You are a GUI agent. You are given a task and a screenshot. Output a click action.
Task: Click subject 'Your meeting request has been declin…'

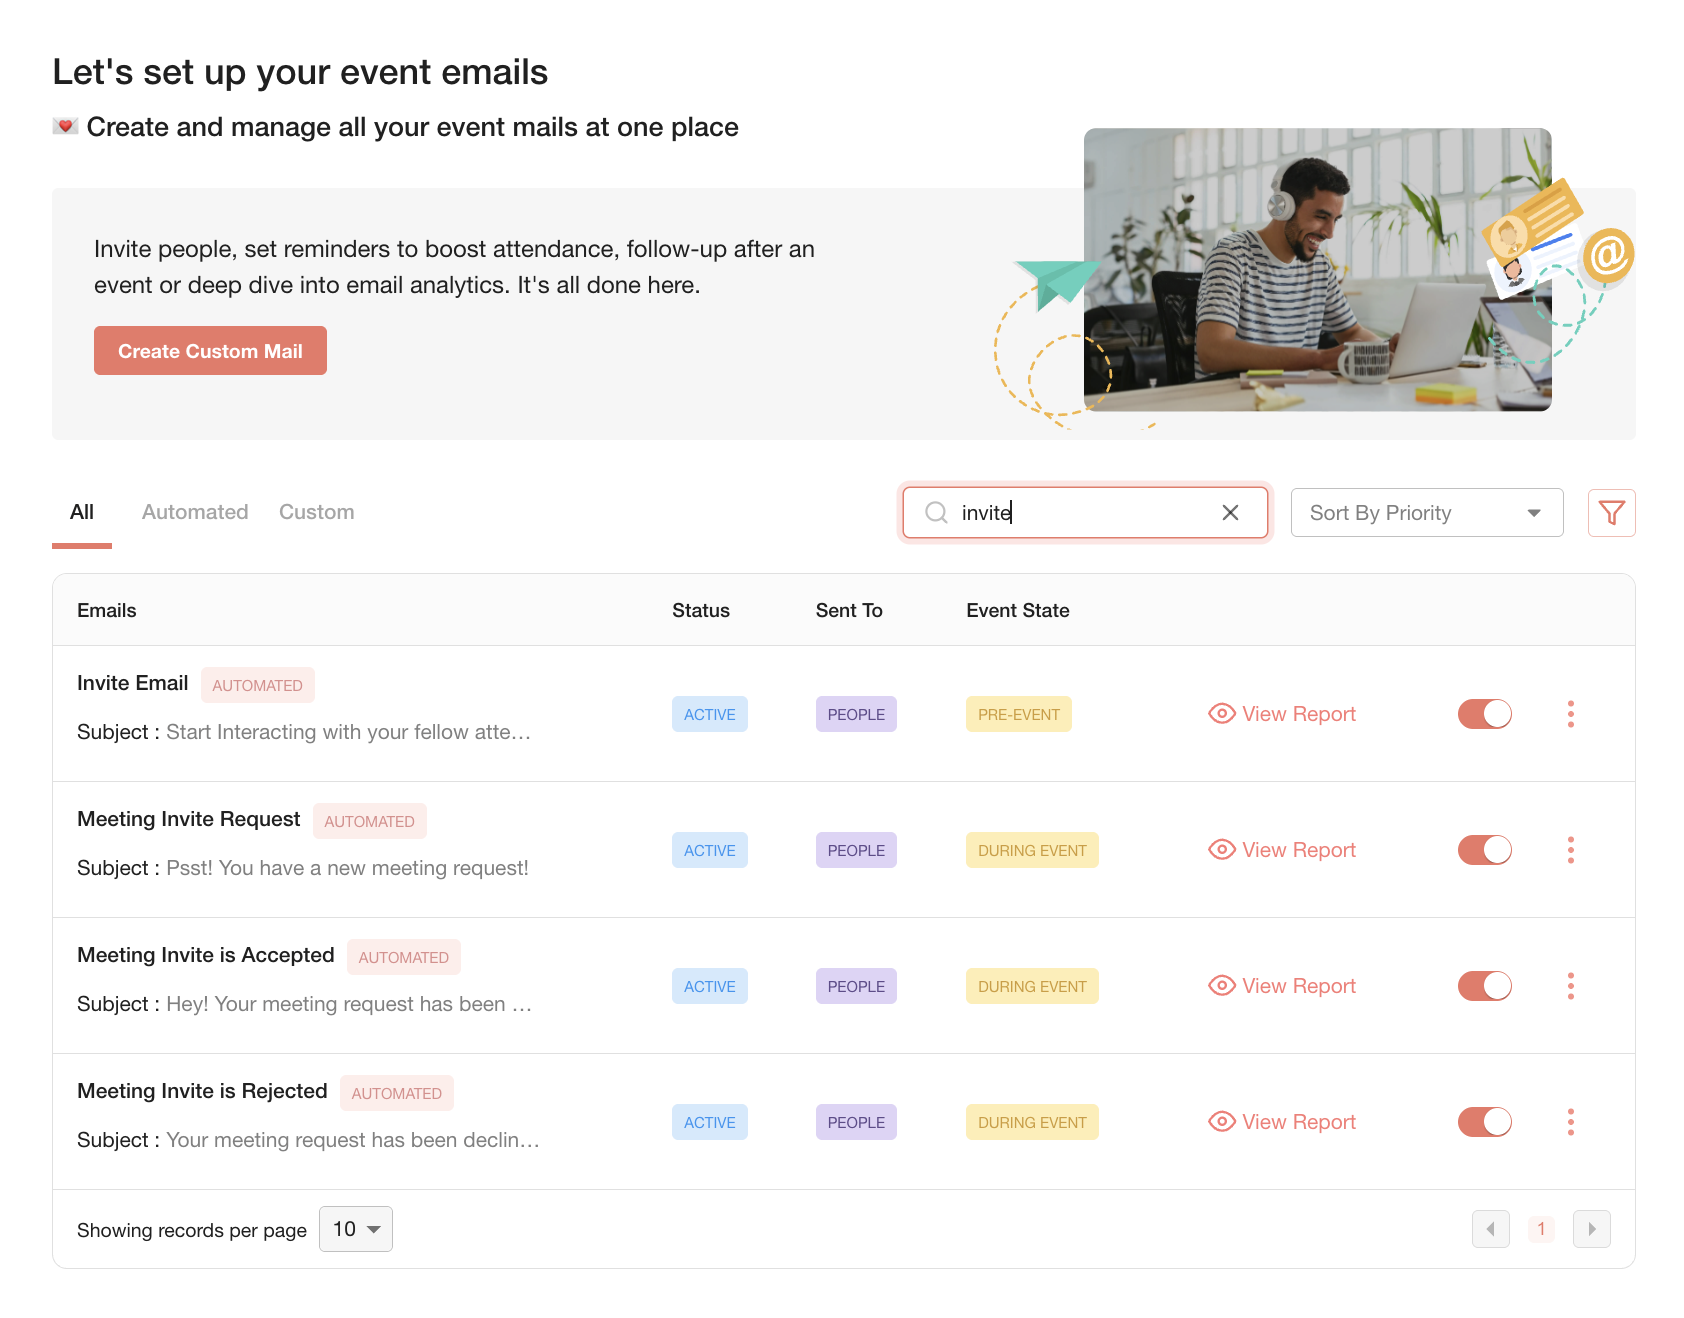353,1140
